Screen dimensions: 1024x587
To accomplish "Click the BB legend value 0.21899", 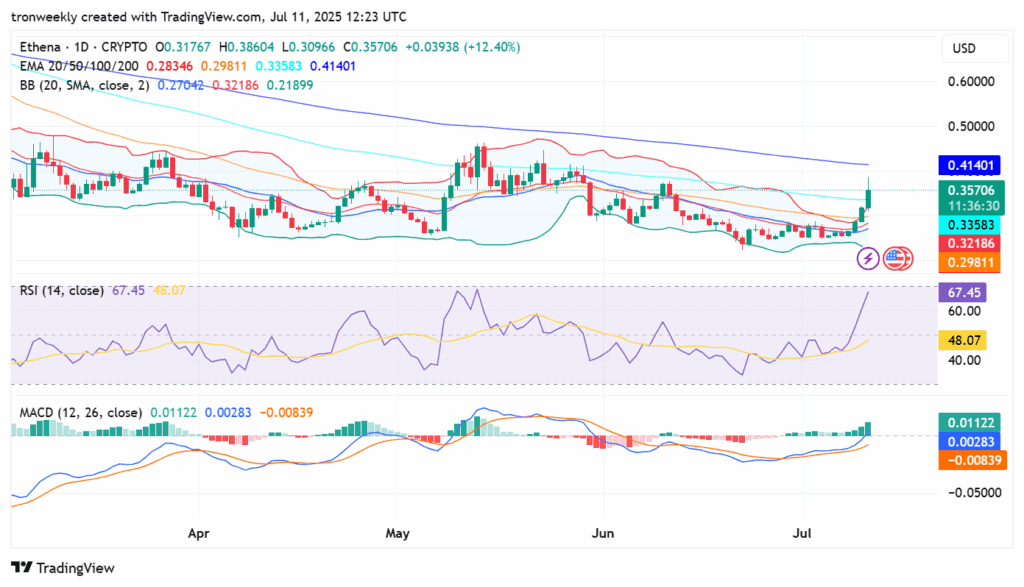I will pos(290,85).
